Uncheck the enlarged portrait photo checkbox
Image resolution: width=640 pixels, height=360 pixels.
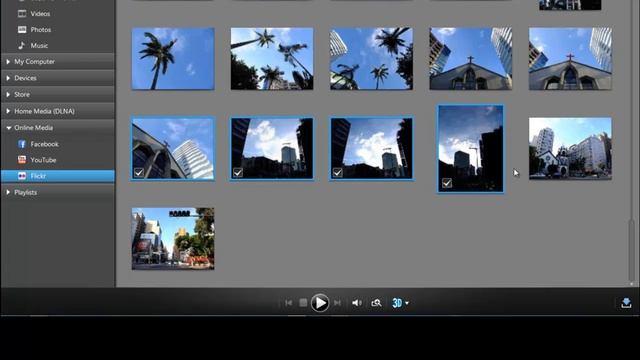pyautogui.click(x=447, y=183)
